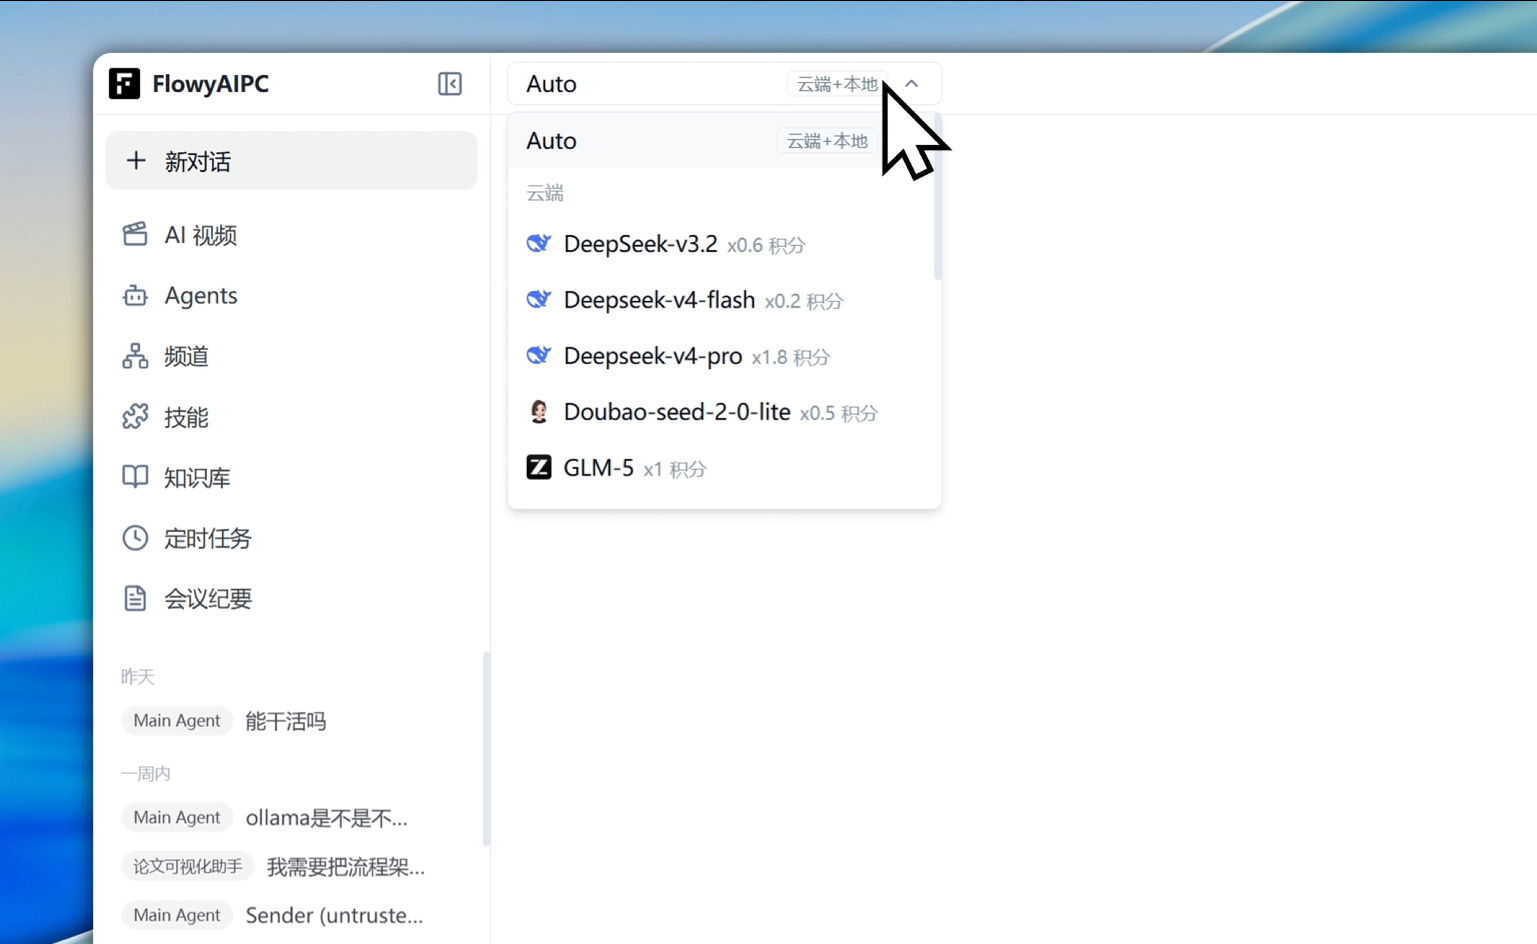The height and width of the screenshot is (944, 1537).
Task: Click the Agents robot icon
Action: click(135, 296)
